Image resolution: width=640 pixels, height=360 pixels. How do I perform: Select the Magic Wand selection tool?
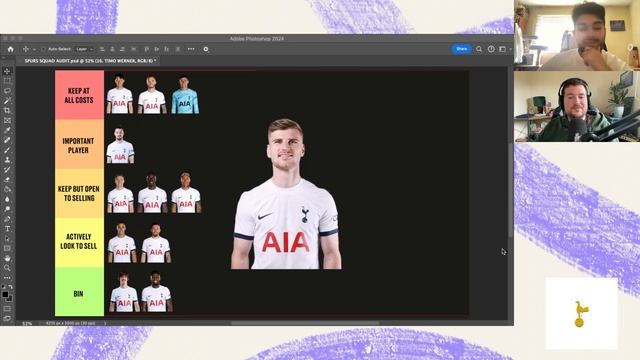coord(7,101)
